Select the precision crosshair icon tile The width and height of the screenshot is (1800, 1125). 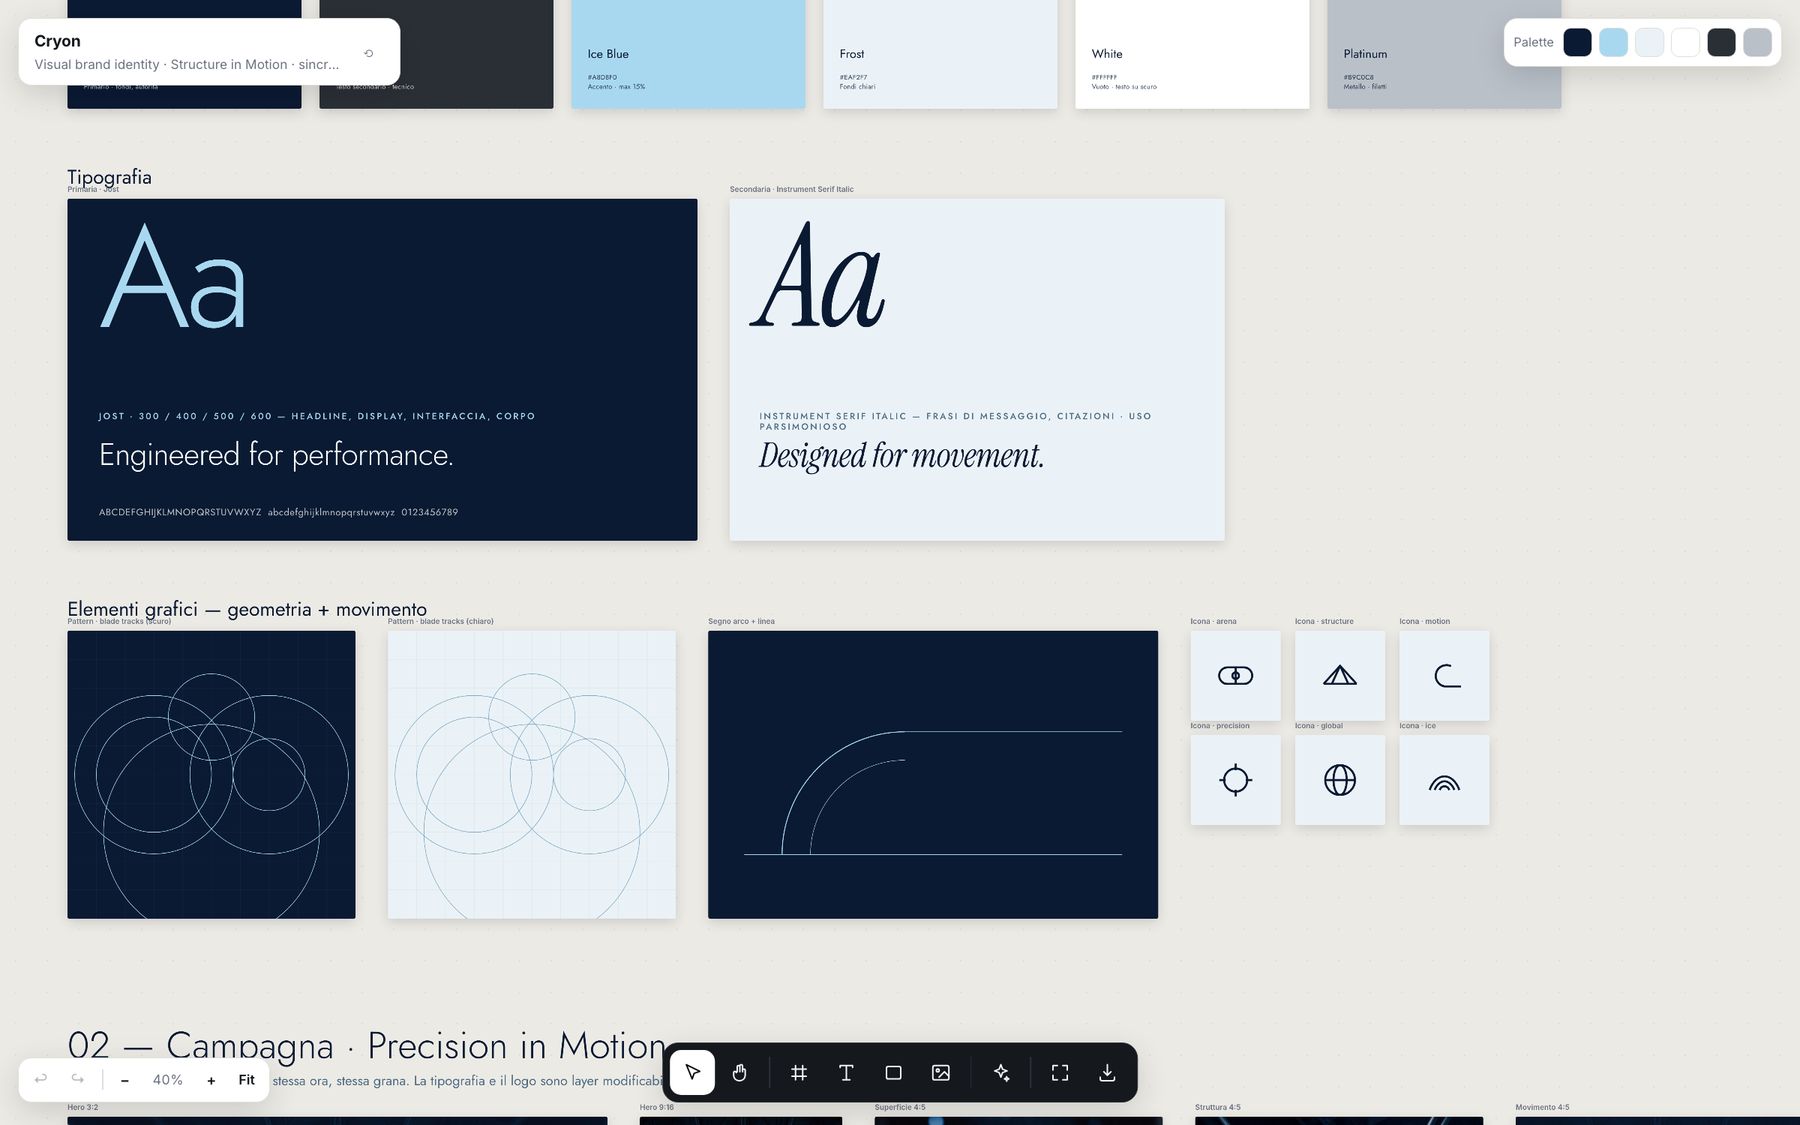[1235, 780]
